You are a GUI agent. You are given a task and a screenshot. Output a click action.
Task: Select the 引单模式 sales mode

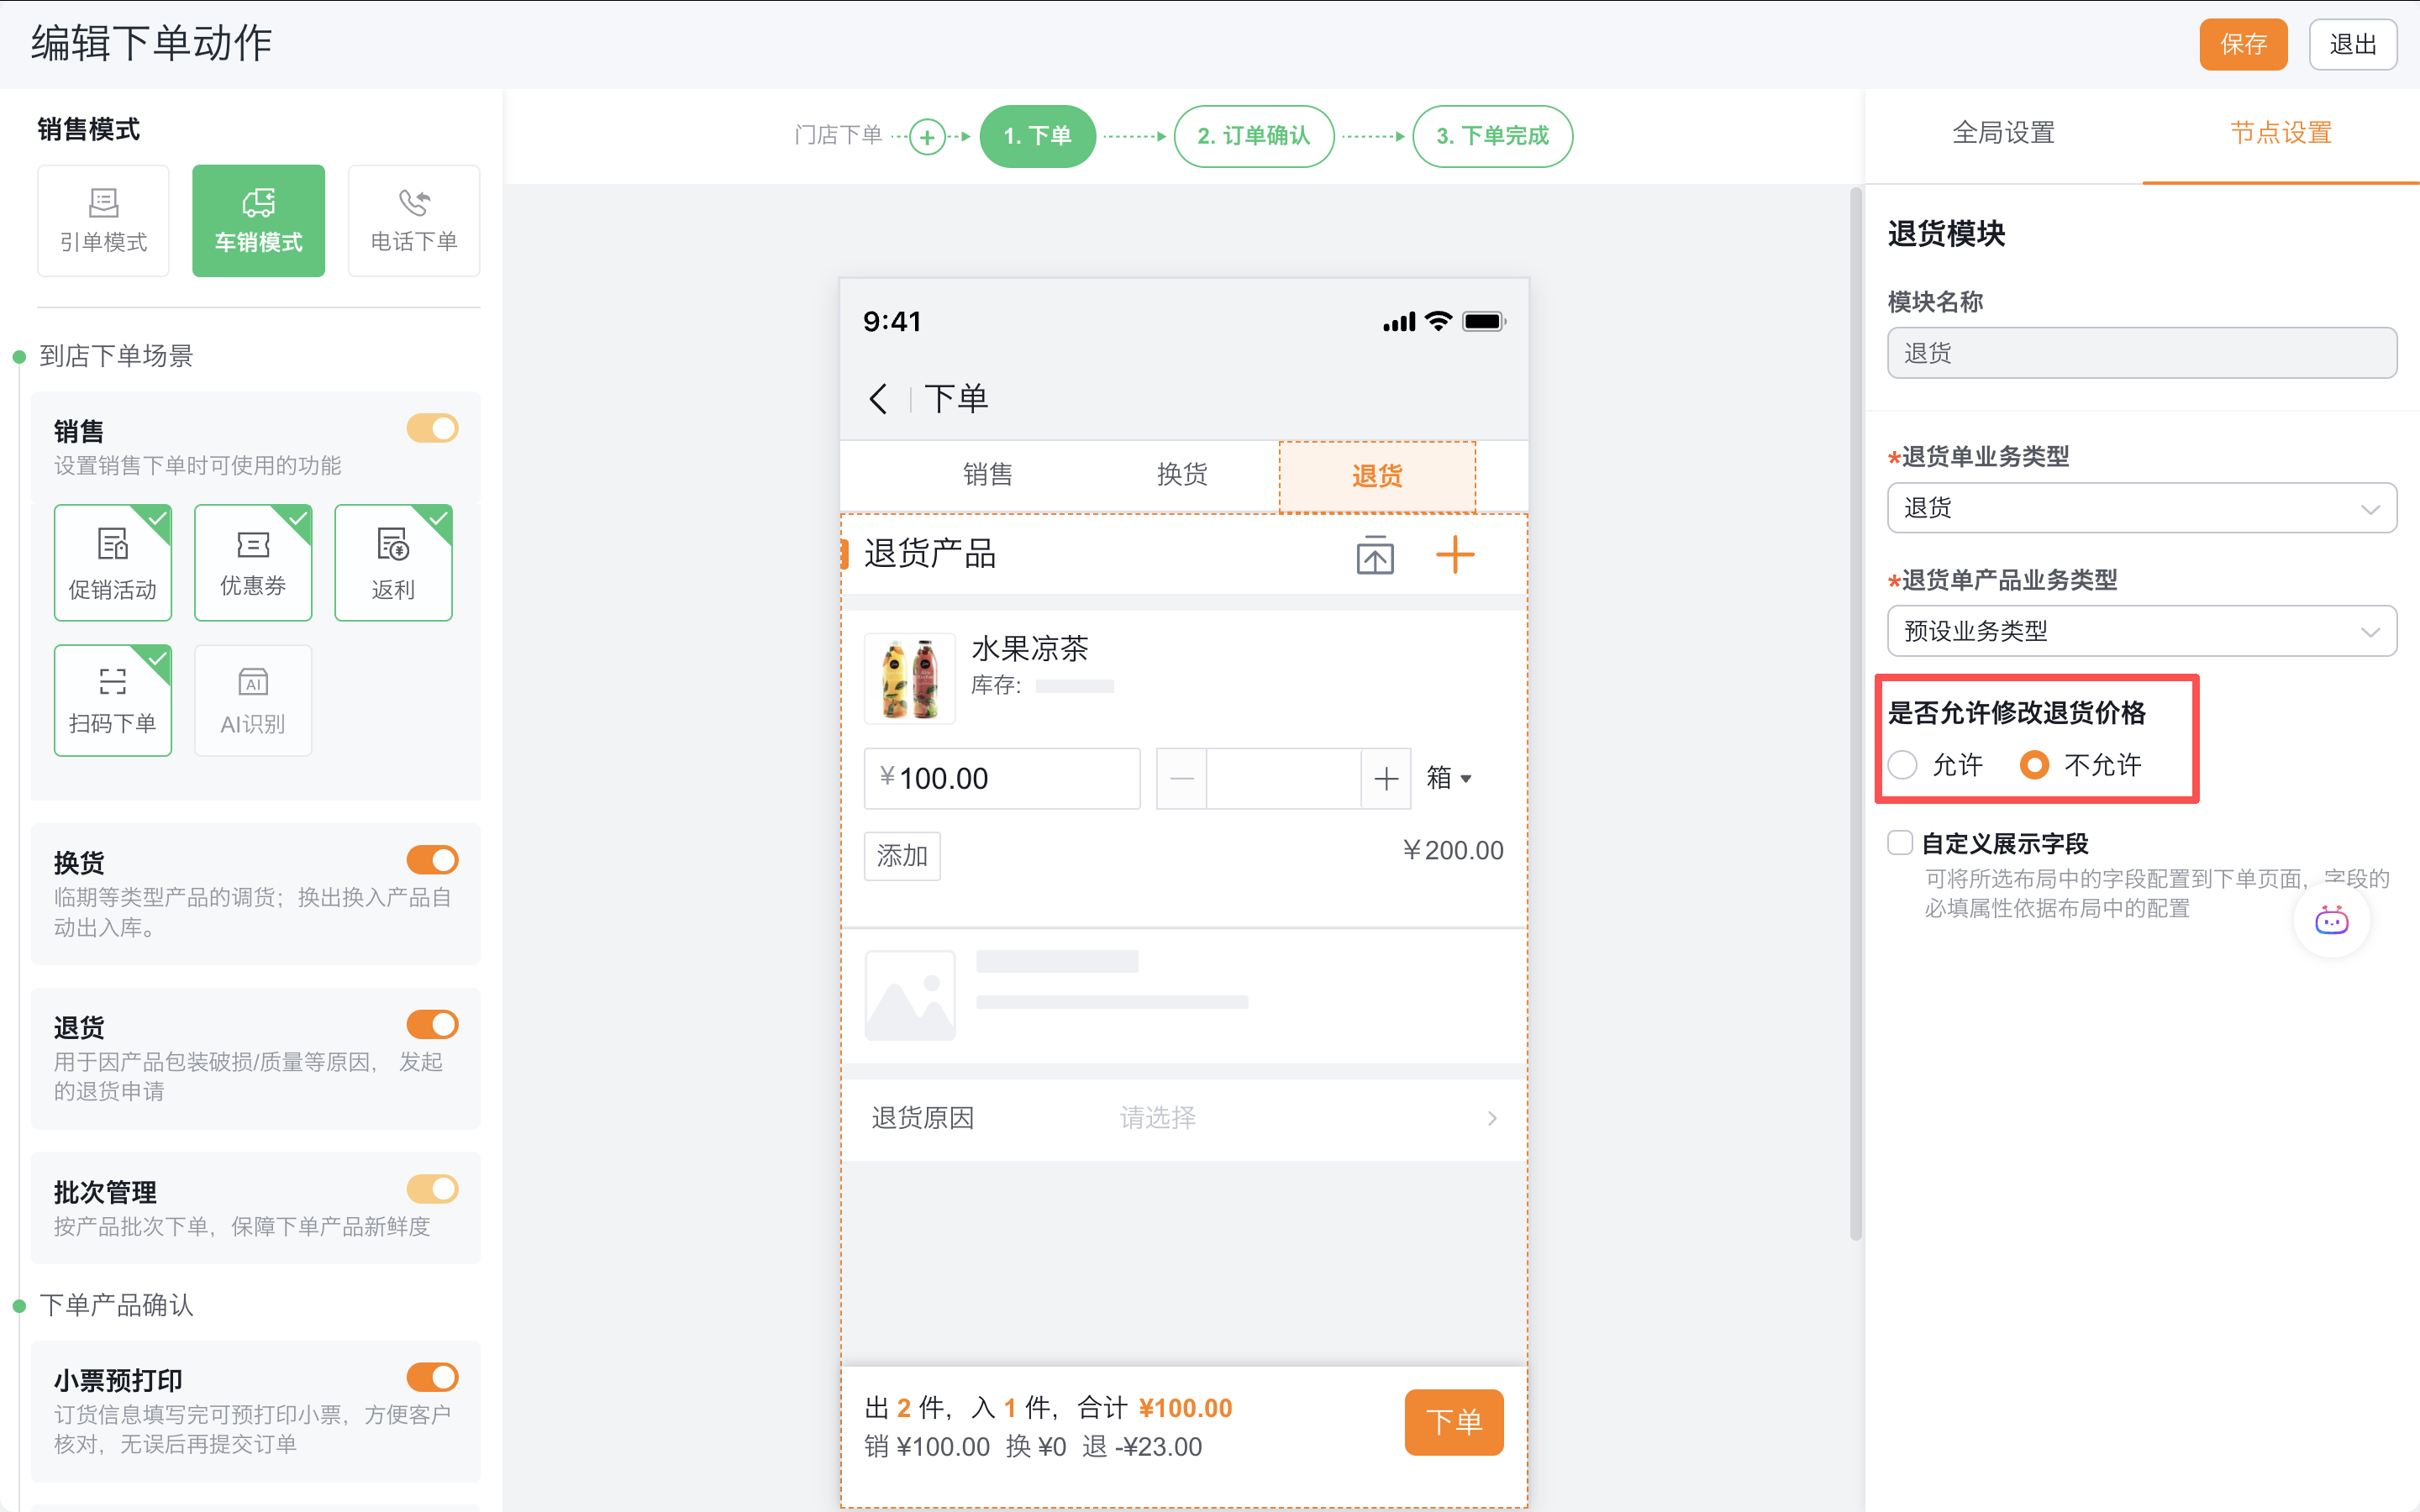click(x=103, y=220)
